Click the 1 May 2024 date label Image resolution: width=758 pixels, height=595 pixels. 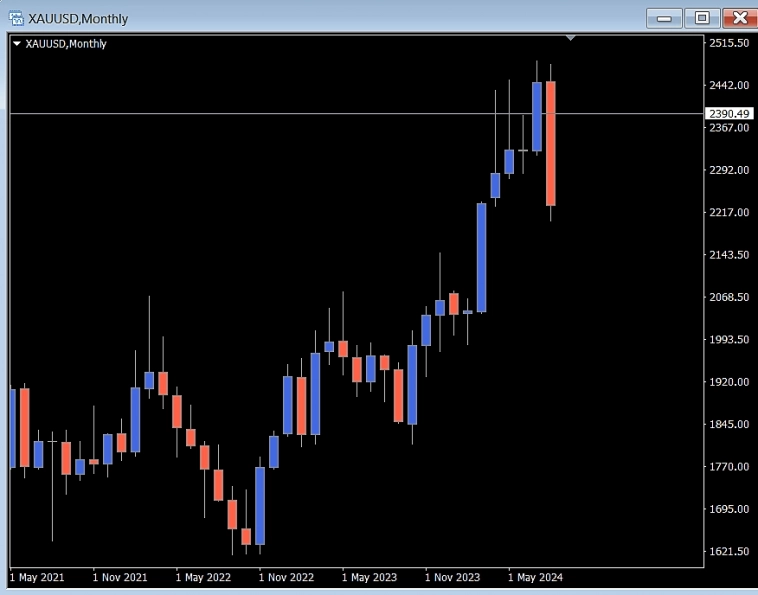point(536,577)
